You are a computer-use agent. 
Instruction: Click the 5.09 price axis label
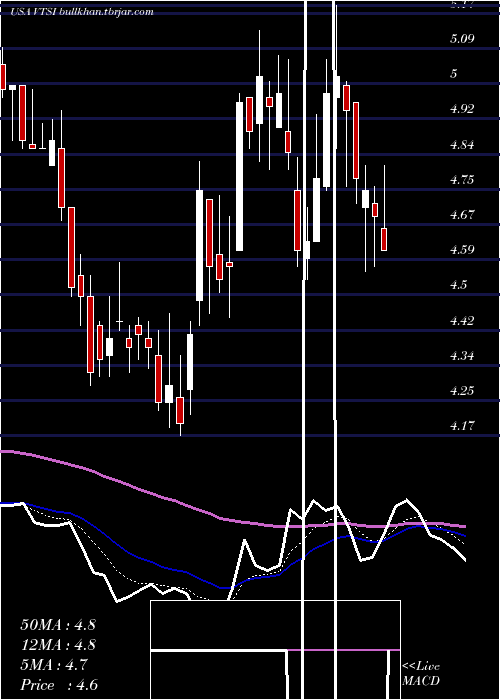click(x=462, y=38)
